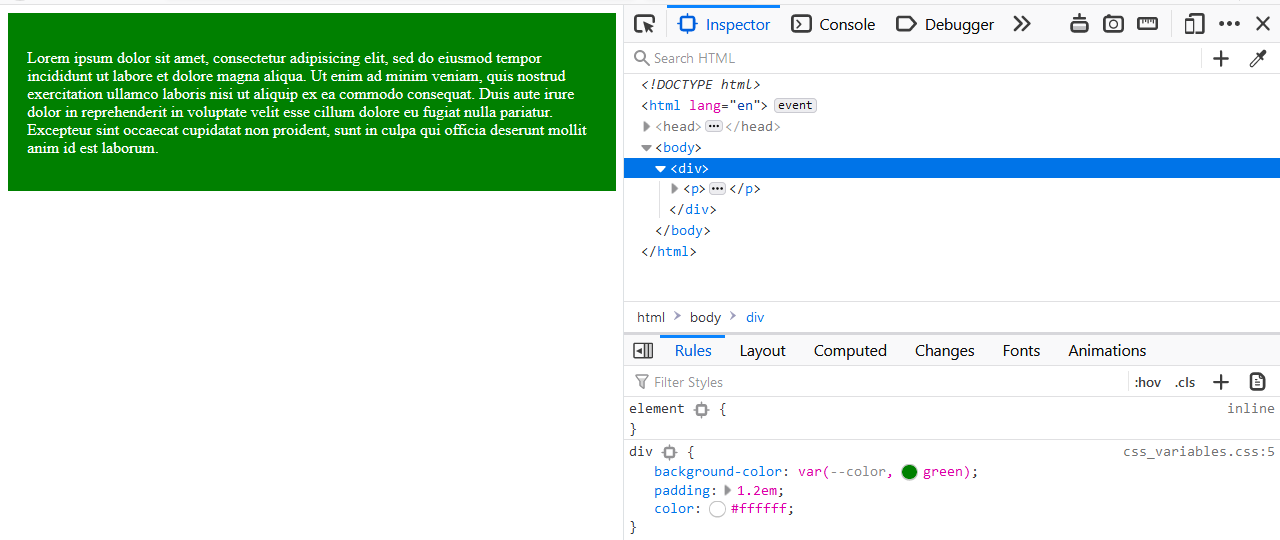
Task: Expand the p element node
Action: (x=675, y=189)
